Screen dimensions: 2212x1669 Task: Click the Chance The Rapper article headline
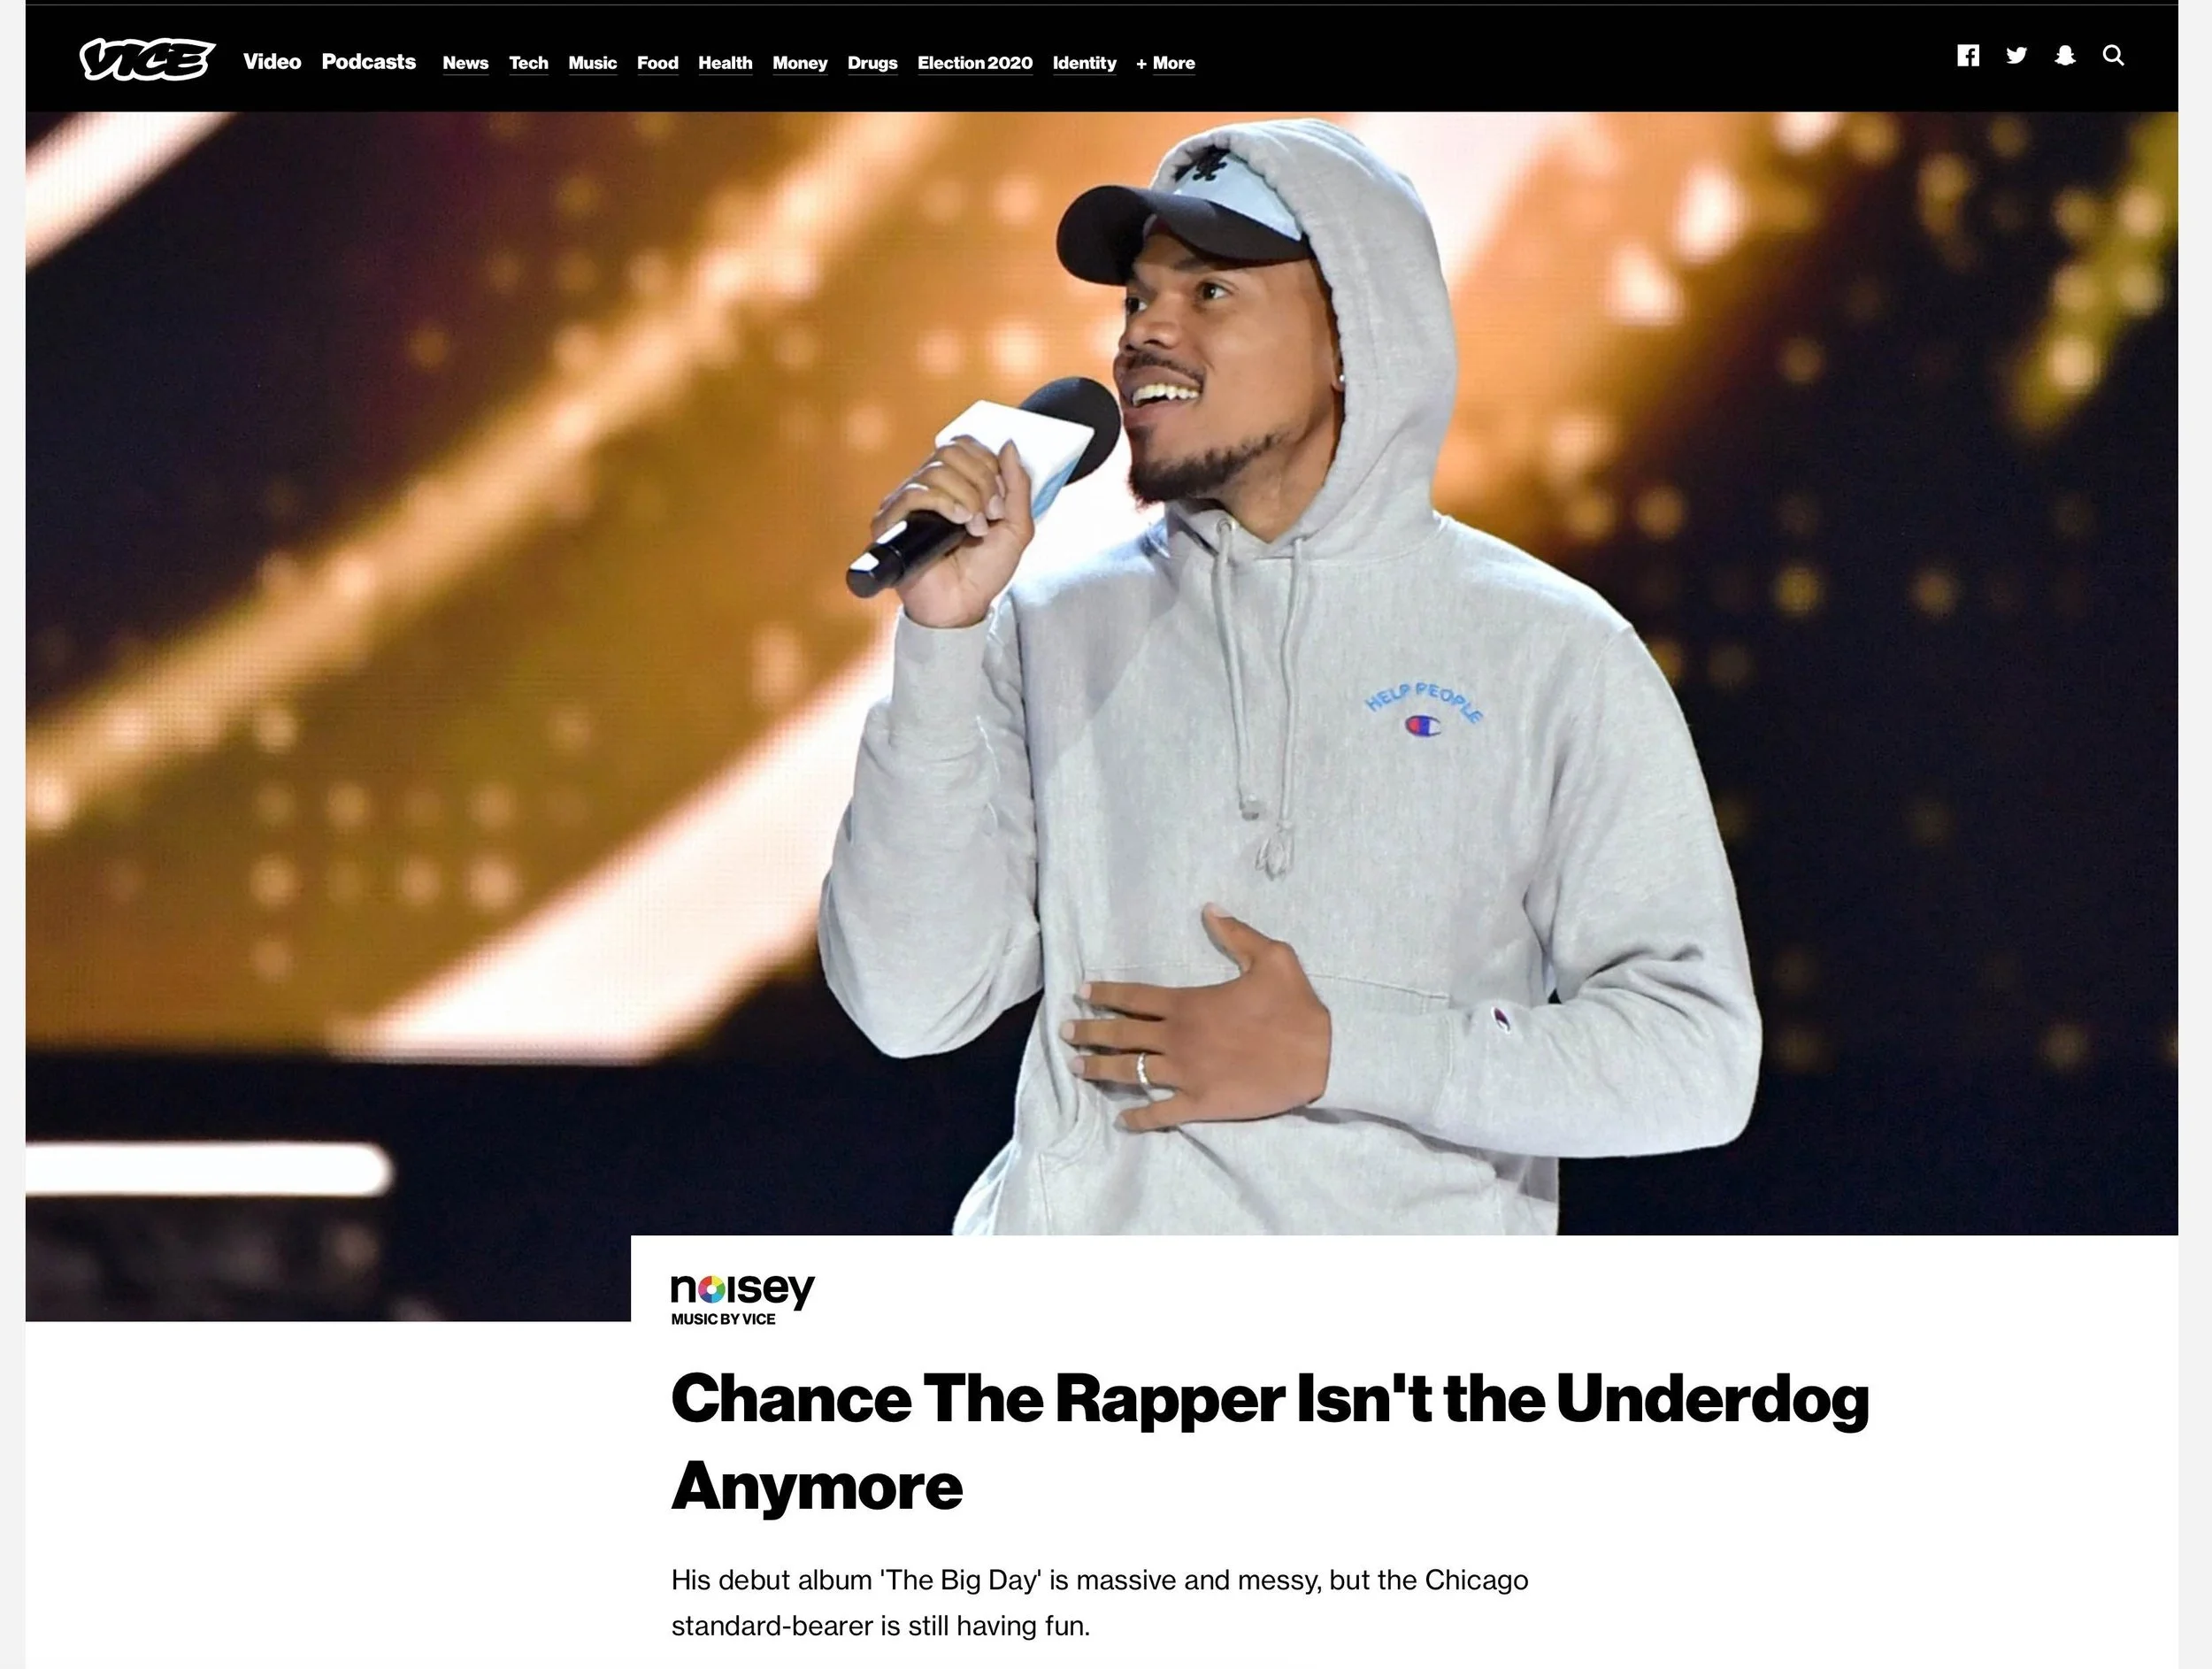(1270, 1441)
